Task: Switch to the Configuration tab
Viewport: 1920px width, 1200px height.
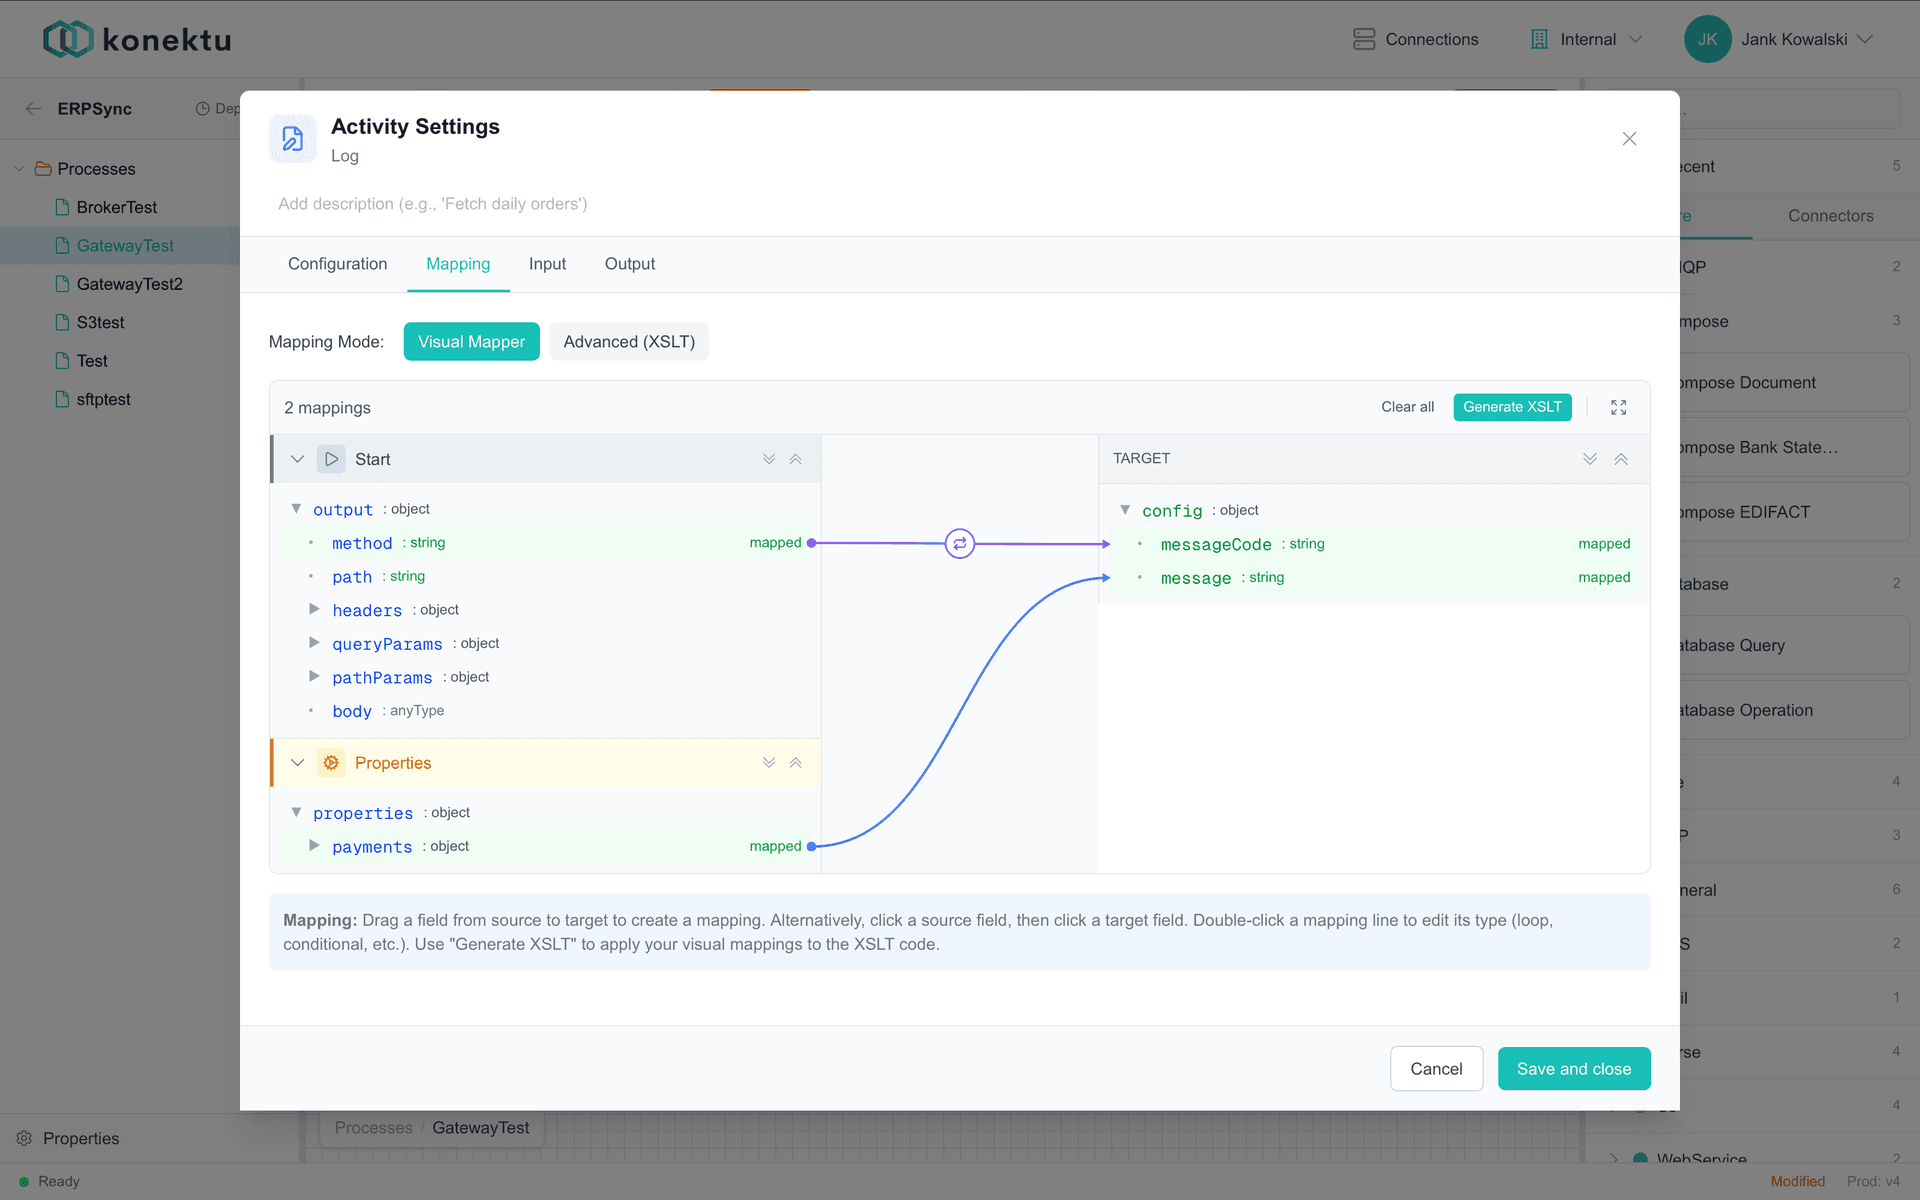Action: tap(337, 264)
